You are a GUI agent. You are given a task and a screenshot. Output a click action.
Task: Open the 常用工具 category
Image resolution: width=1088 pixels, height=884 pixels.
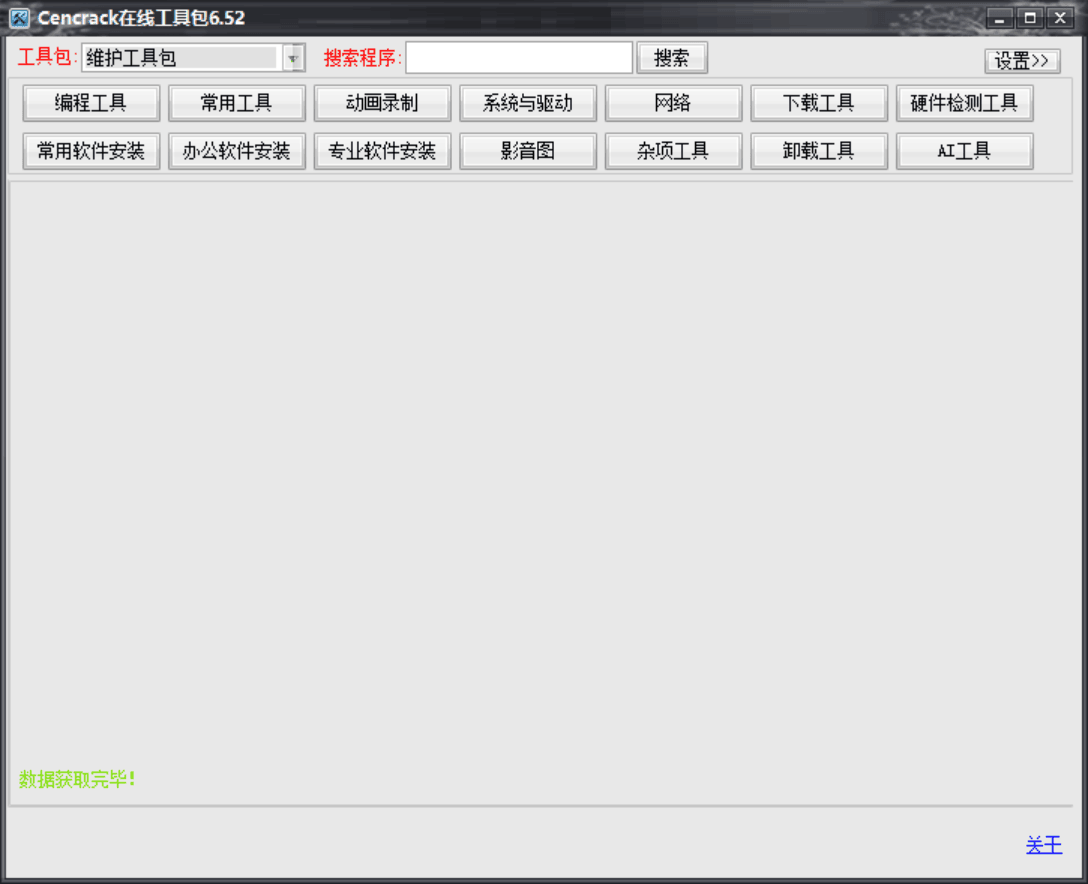(x=237, y=102)
